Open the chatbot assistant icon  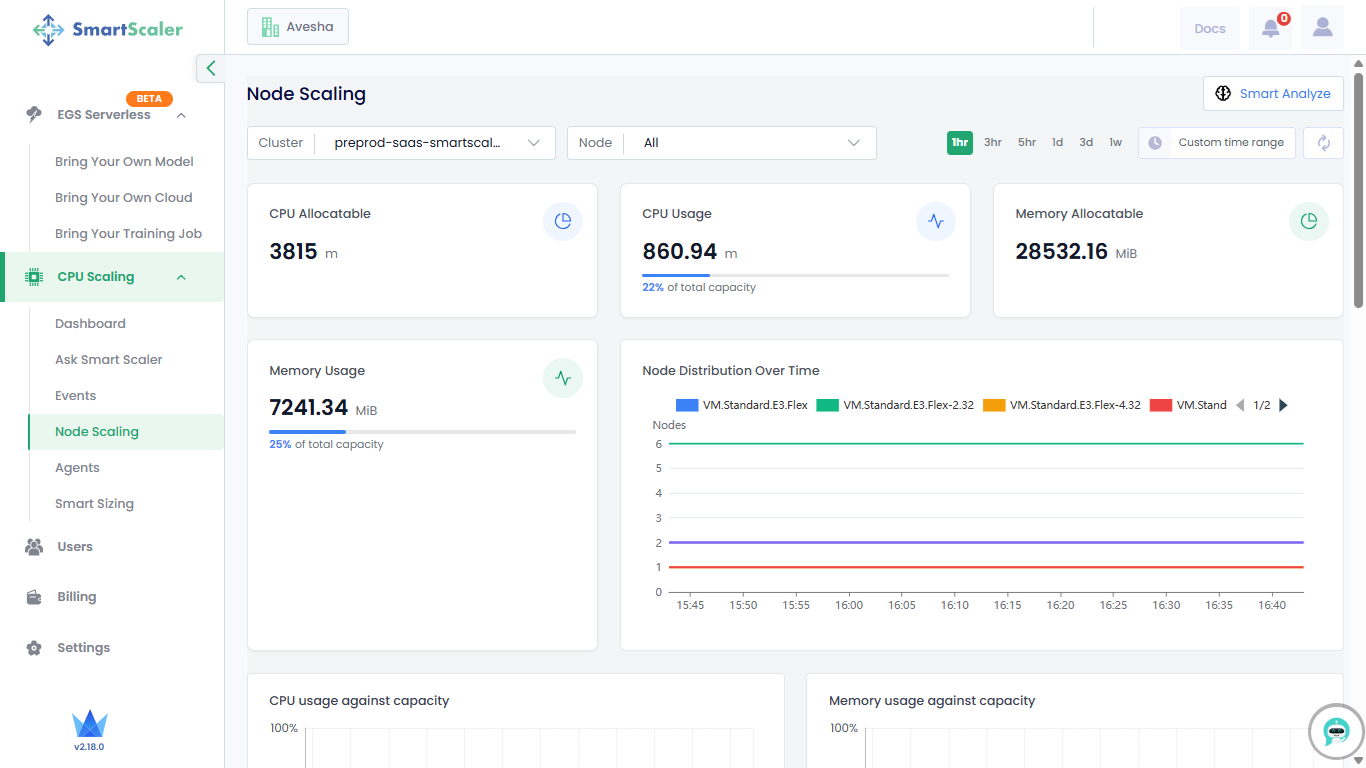coord(1336,732)
